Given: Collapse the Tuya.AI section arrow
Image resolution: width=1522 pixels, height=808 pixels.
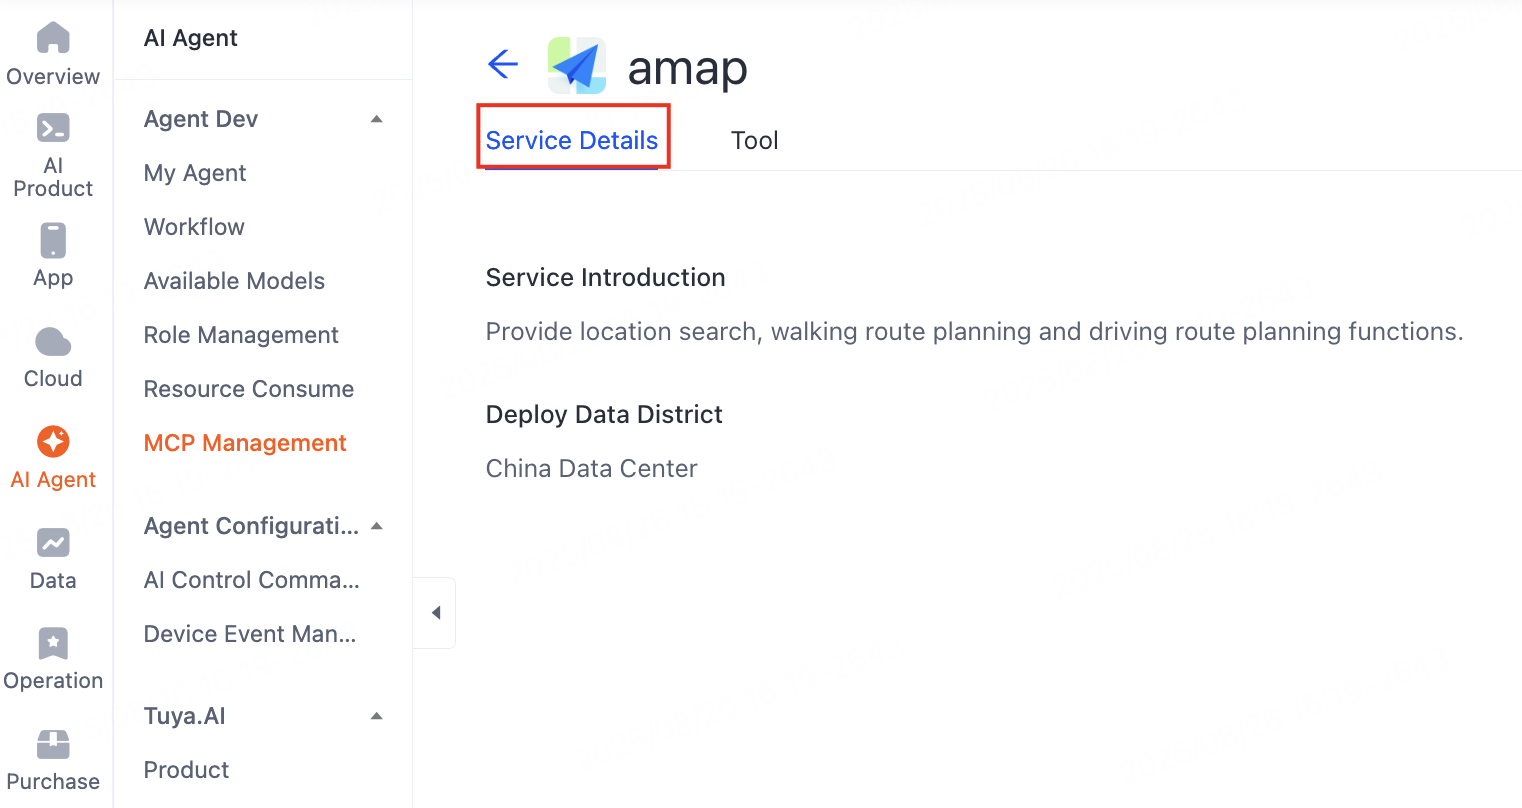Looking at the screenshot, I should pos(377,716).
